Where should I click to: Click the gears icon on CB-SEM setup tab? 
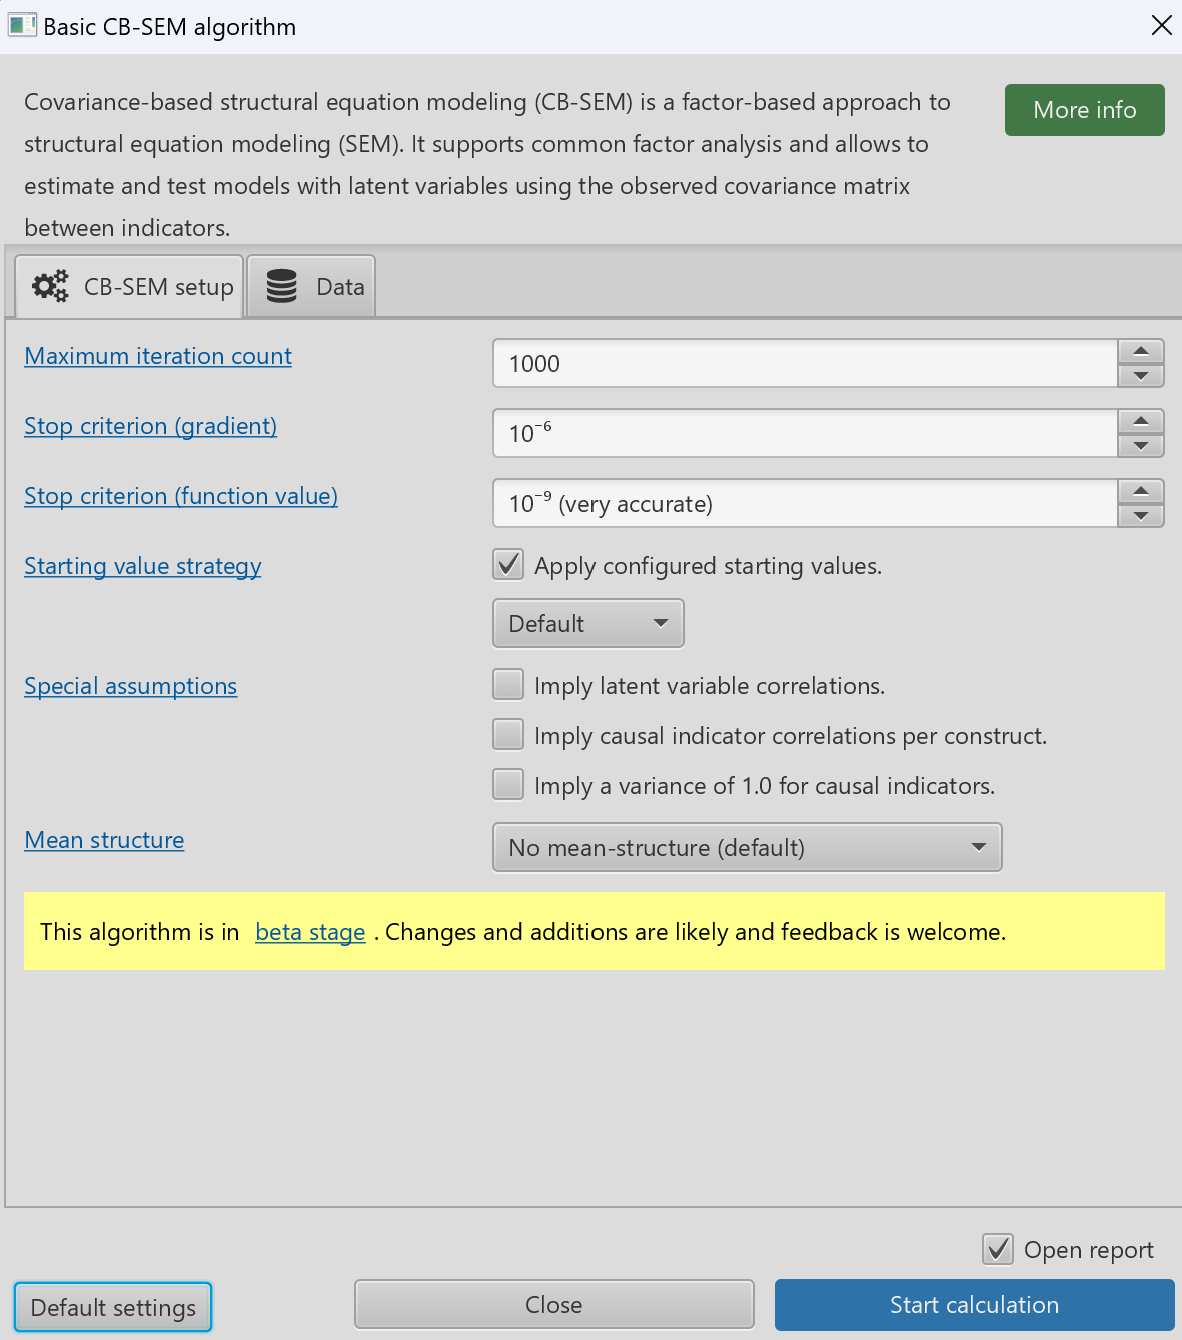tap(50, 287)
